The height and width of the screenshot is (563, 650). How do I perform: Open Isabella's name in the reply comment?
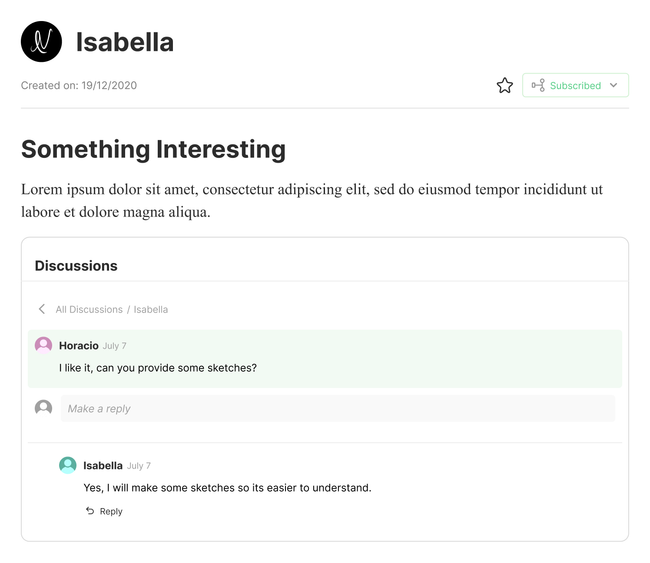click(103, 466)
